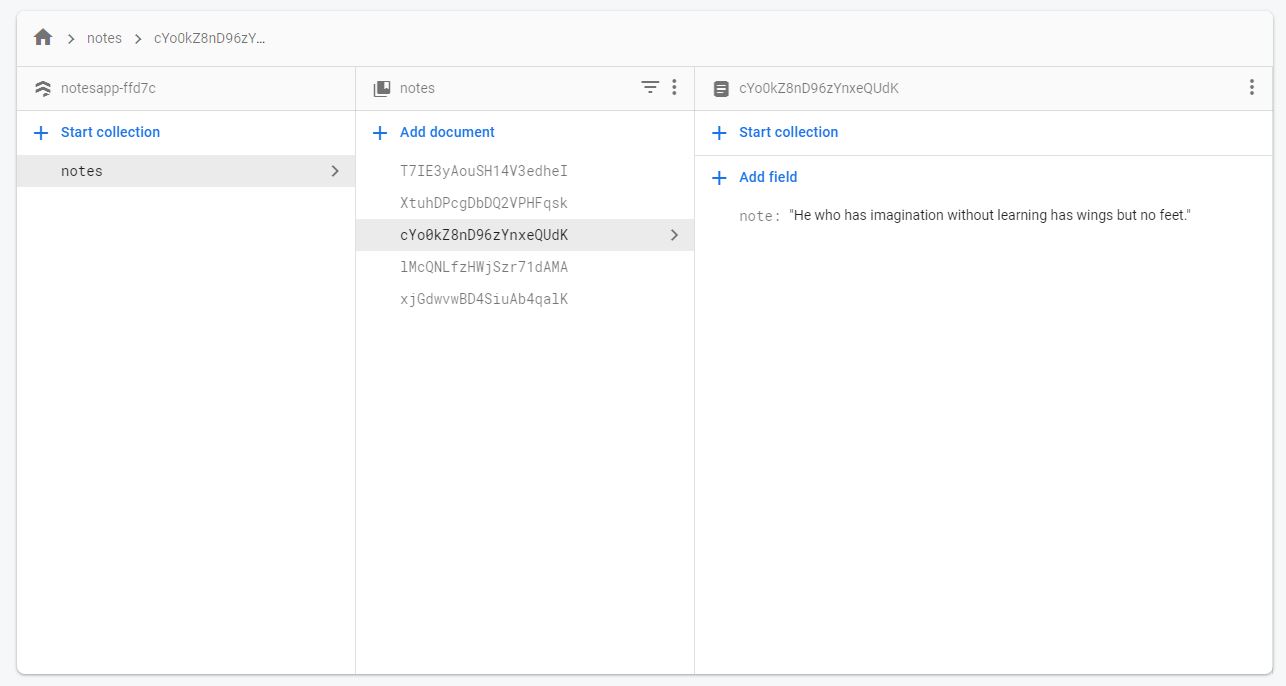Select document T7IE3yAouSH14V3edheI
This screenshot has height=686, width=1286.
coord(484,171)
